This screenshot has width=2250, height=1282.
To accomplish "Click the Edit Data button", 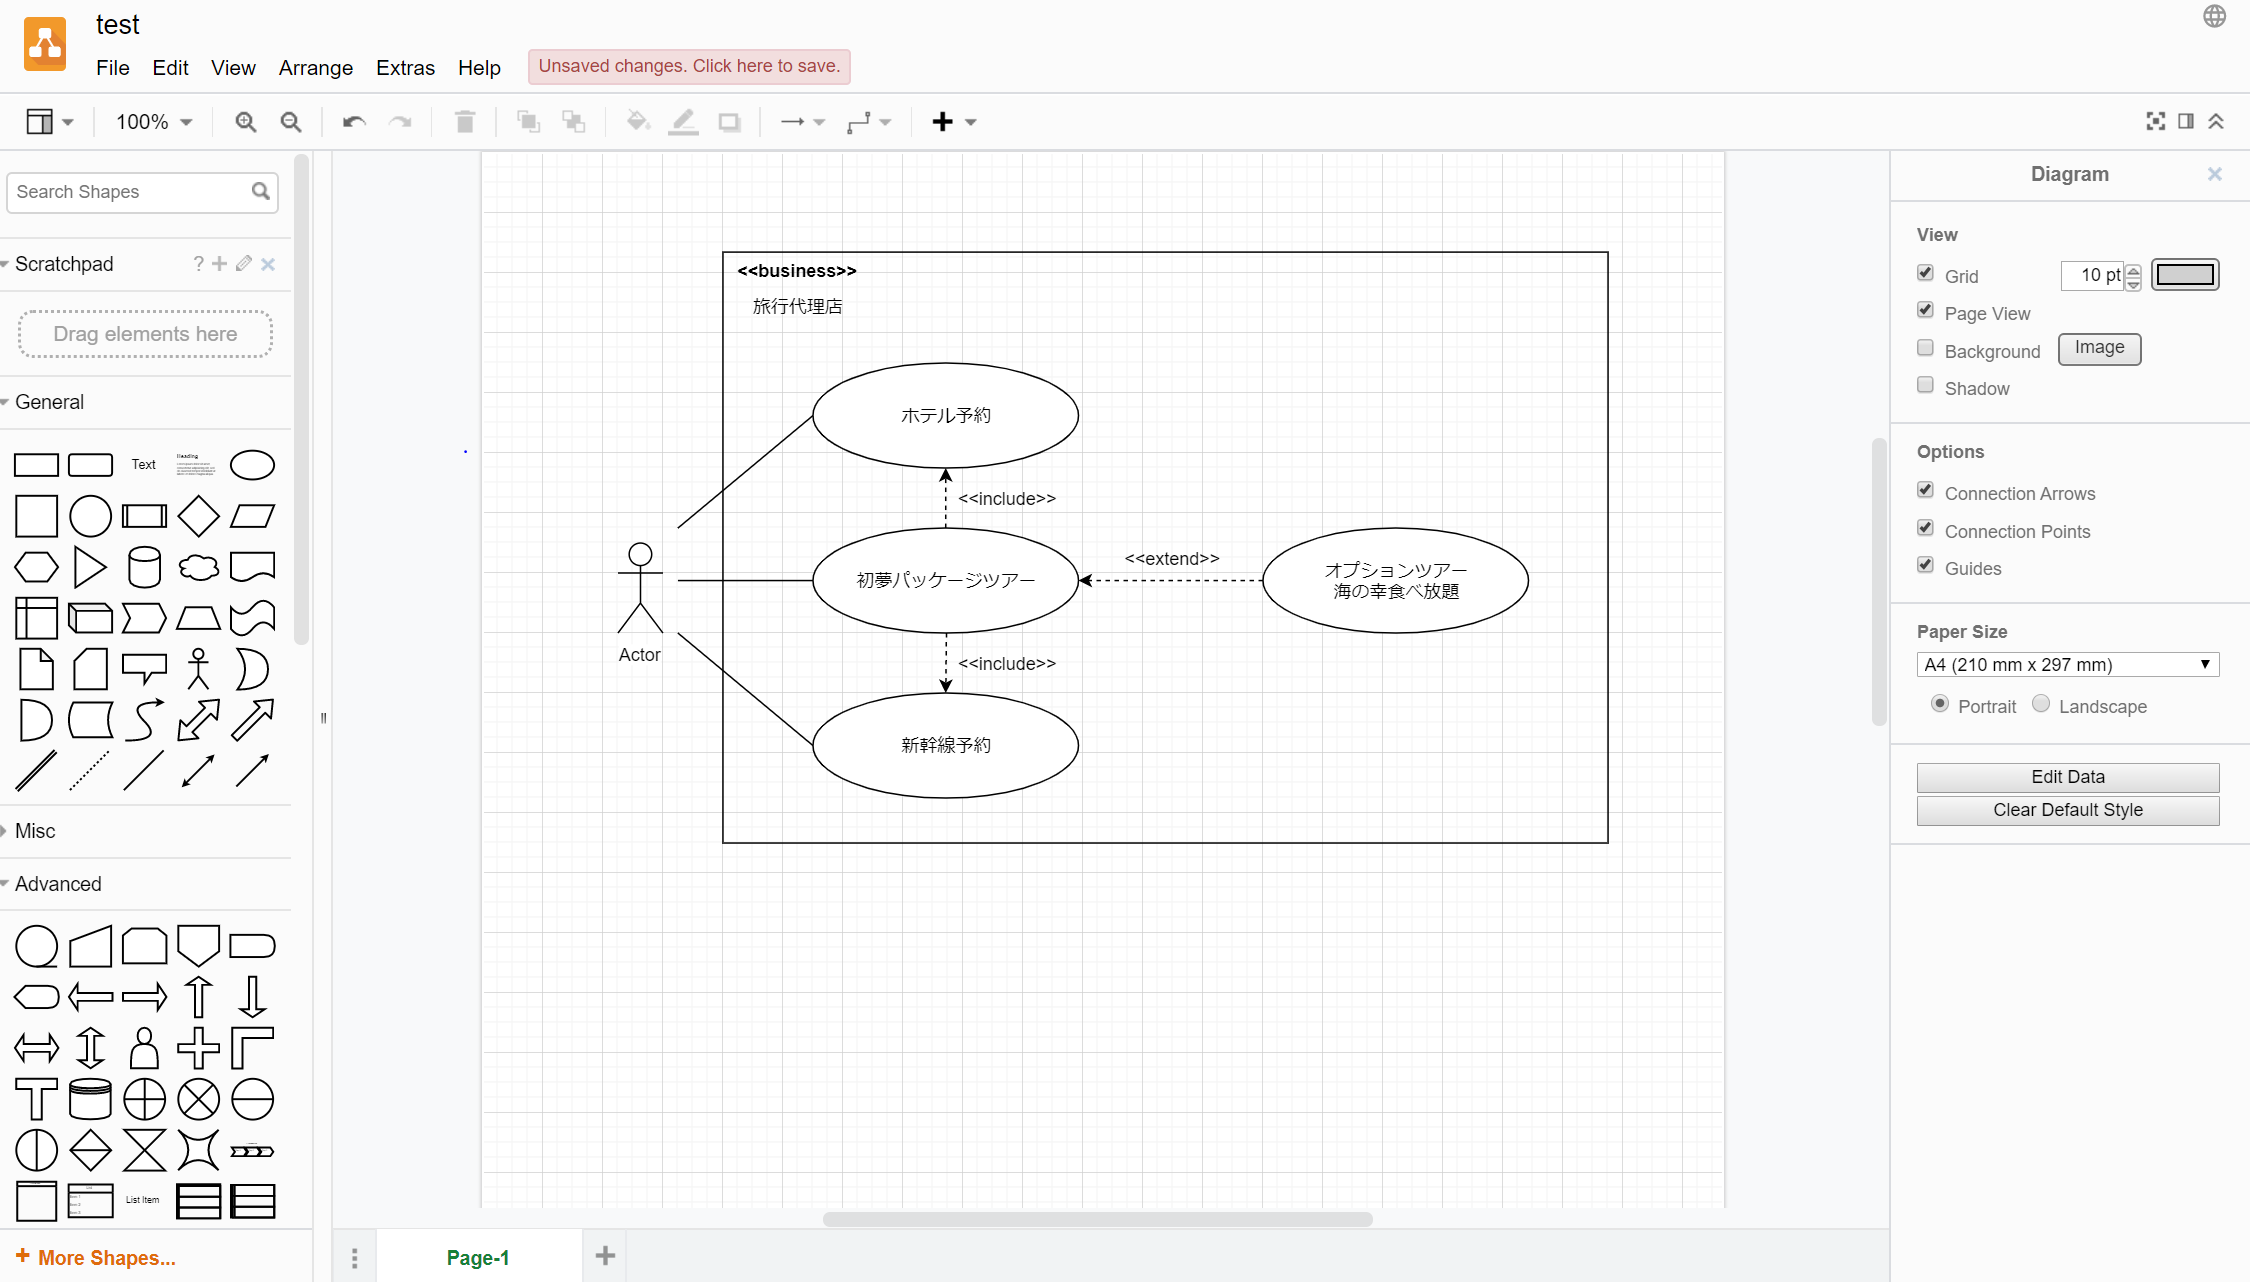I will 2067,777.
